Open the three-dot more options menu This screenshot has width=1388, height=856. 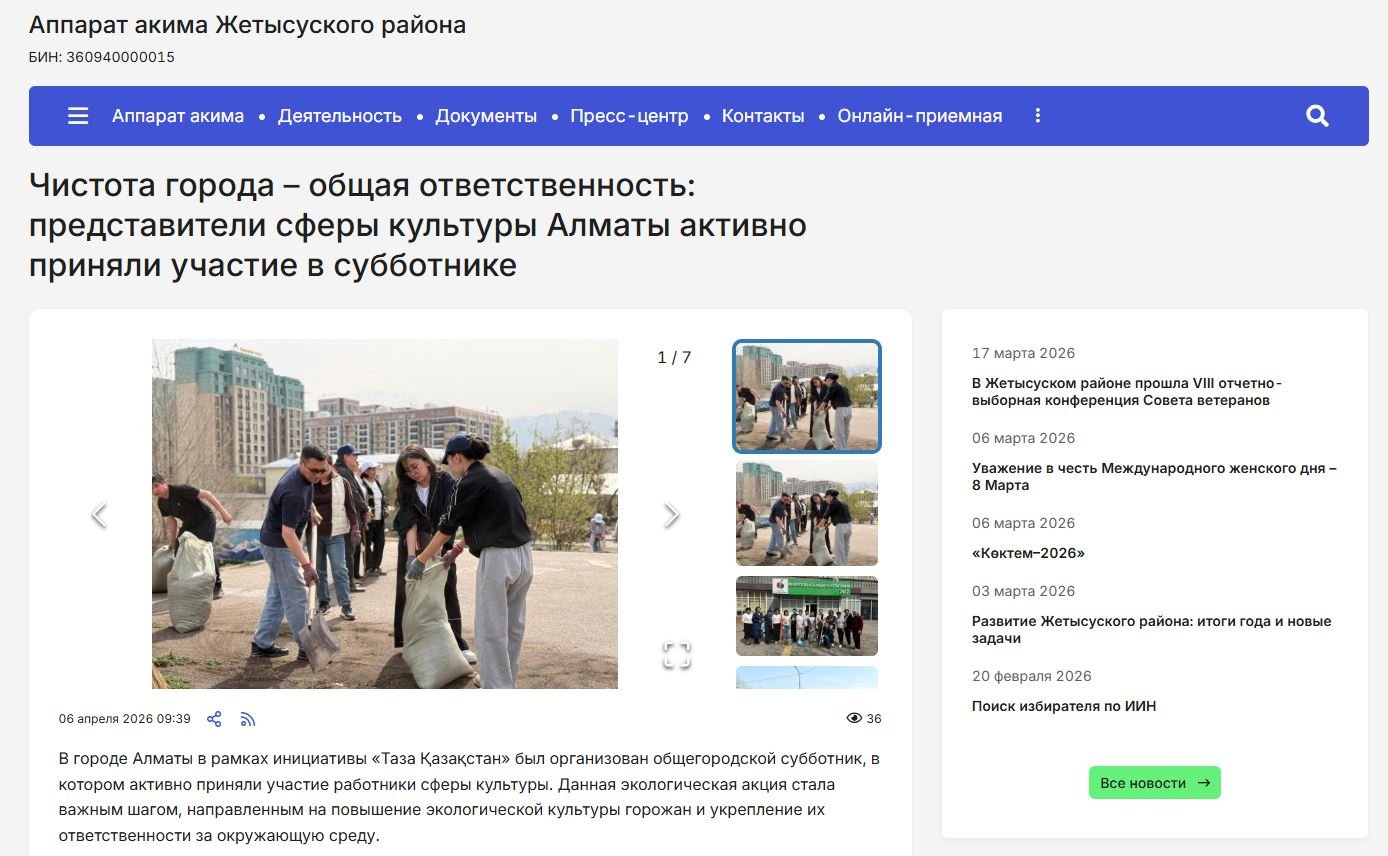1037,116
